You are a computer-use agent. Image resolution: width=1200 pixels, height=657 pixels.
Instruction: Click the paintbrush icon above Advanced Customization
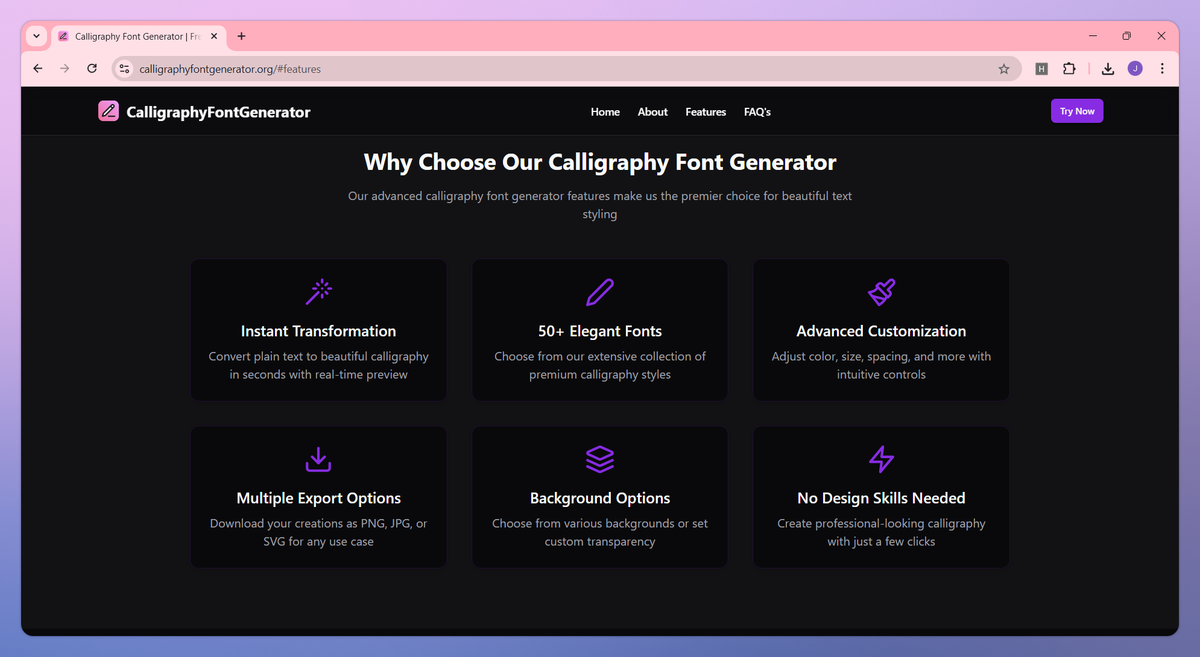(x=881, y=291)
